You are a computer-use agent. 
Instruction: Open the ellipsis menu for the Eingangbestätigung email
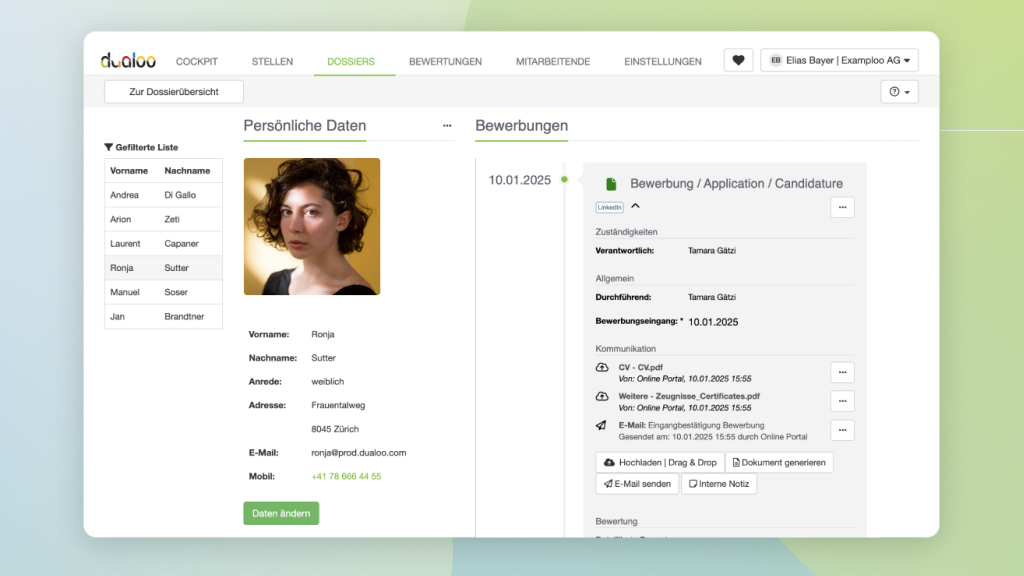click(842, 430)
